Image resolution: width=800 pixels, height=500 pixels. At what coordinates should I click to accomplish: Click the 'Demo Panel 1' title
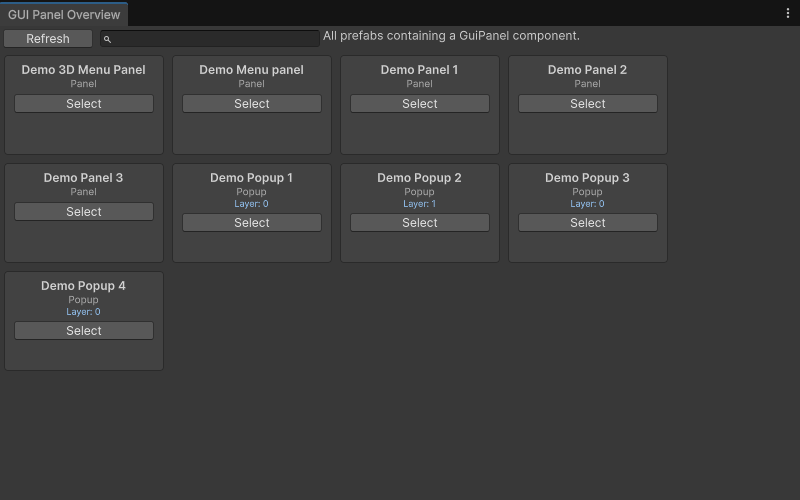click(419, 70)
